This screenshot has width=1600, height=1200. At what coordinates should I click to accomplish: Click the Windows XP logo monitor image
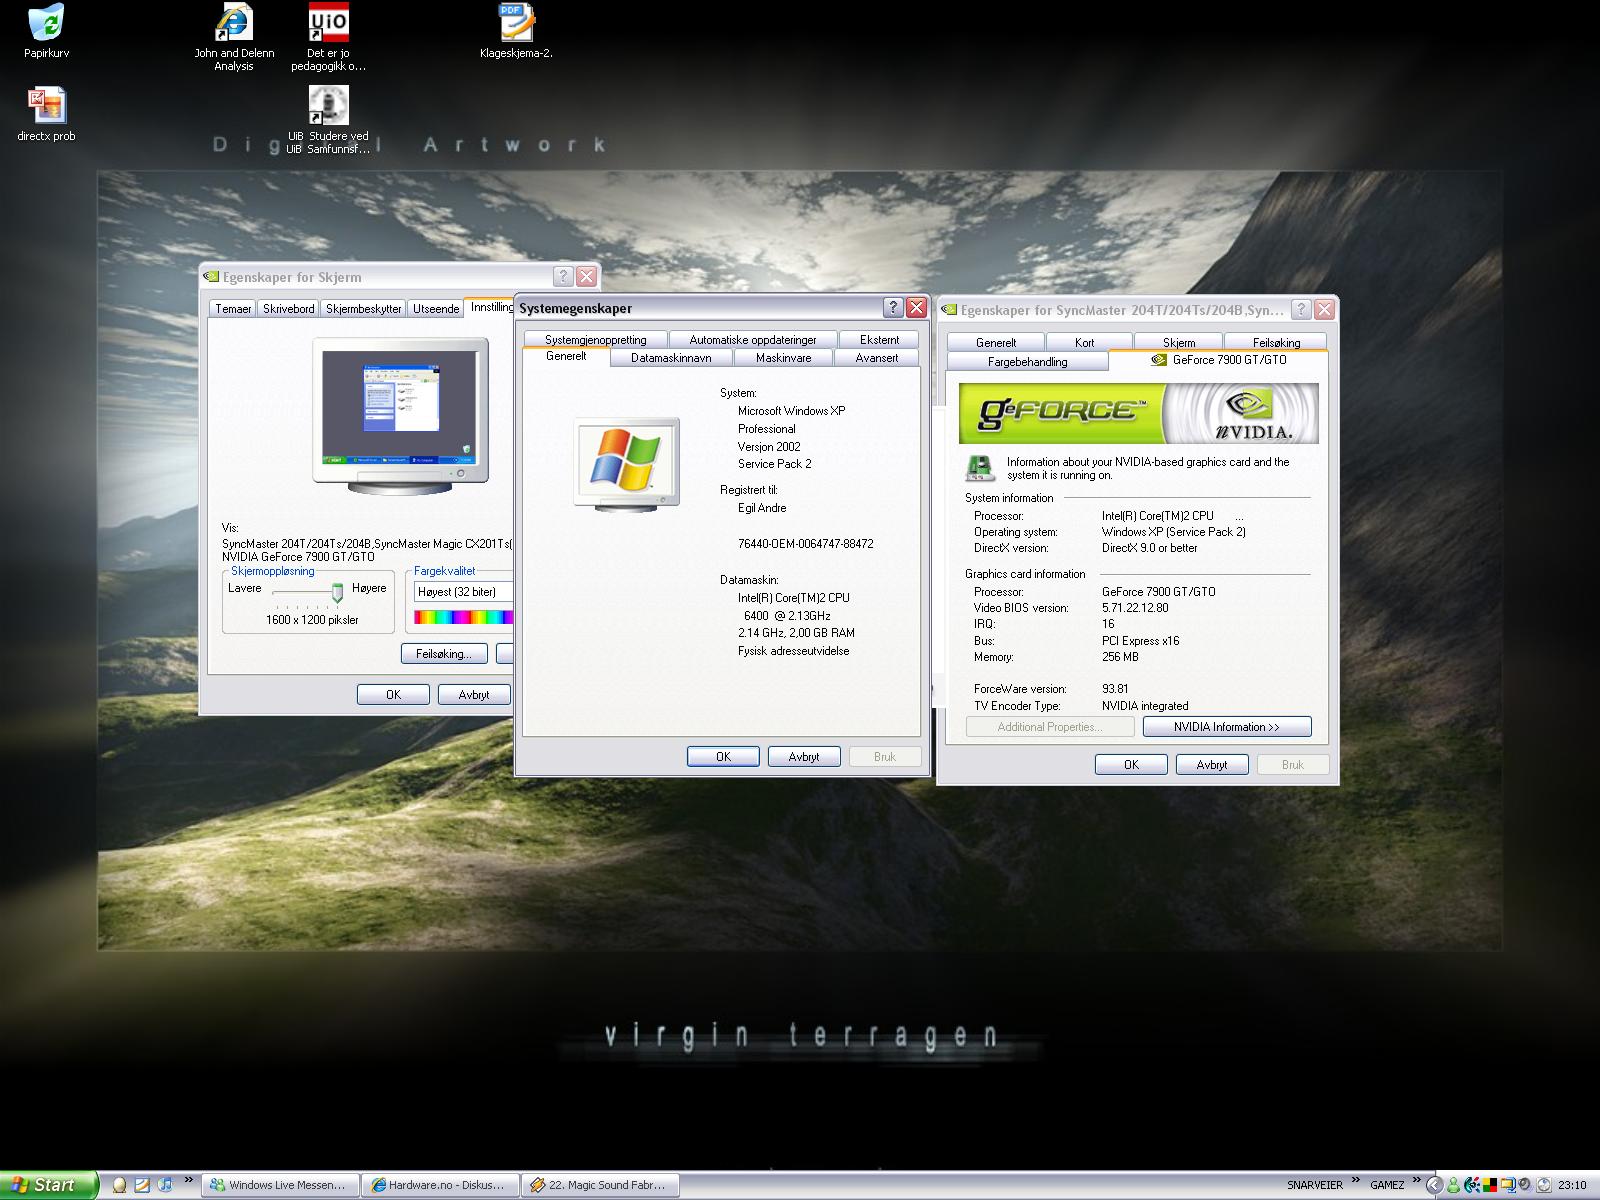(x=627, y=464)
